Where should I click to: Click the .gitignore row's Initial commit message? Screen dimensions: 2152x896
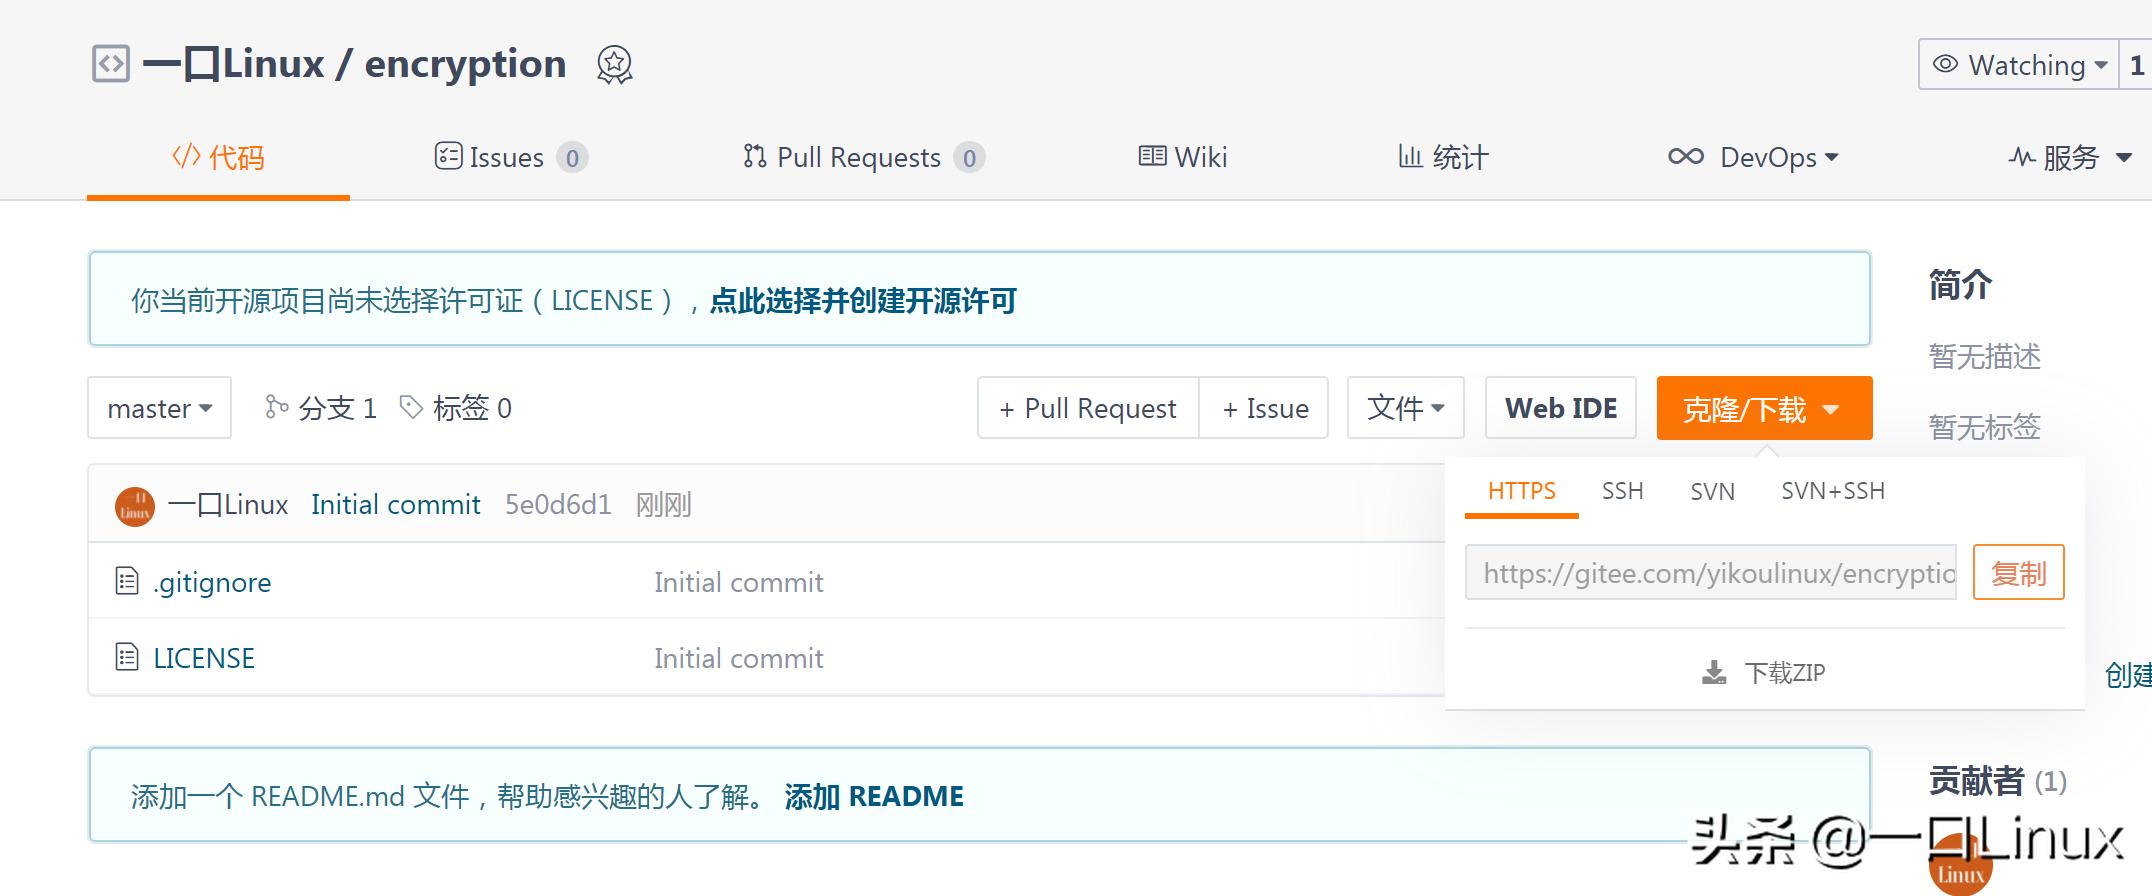pyautogui.click(x=739, y=582)
